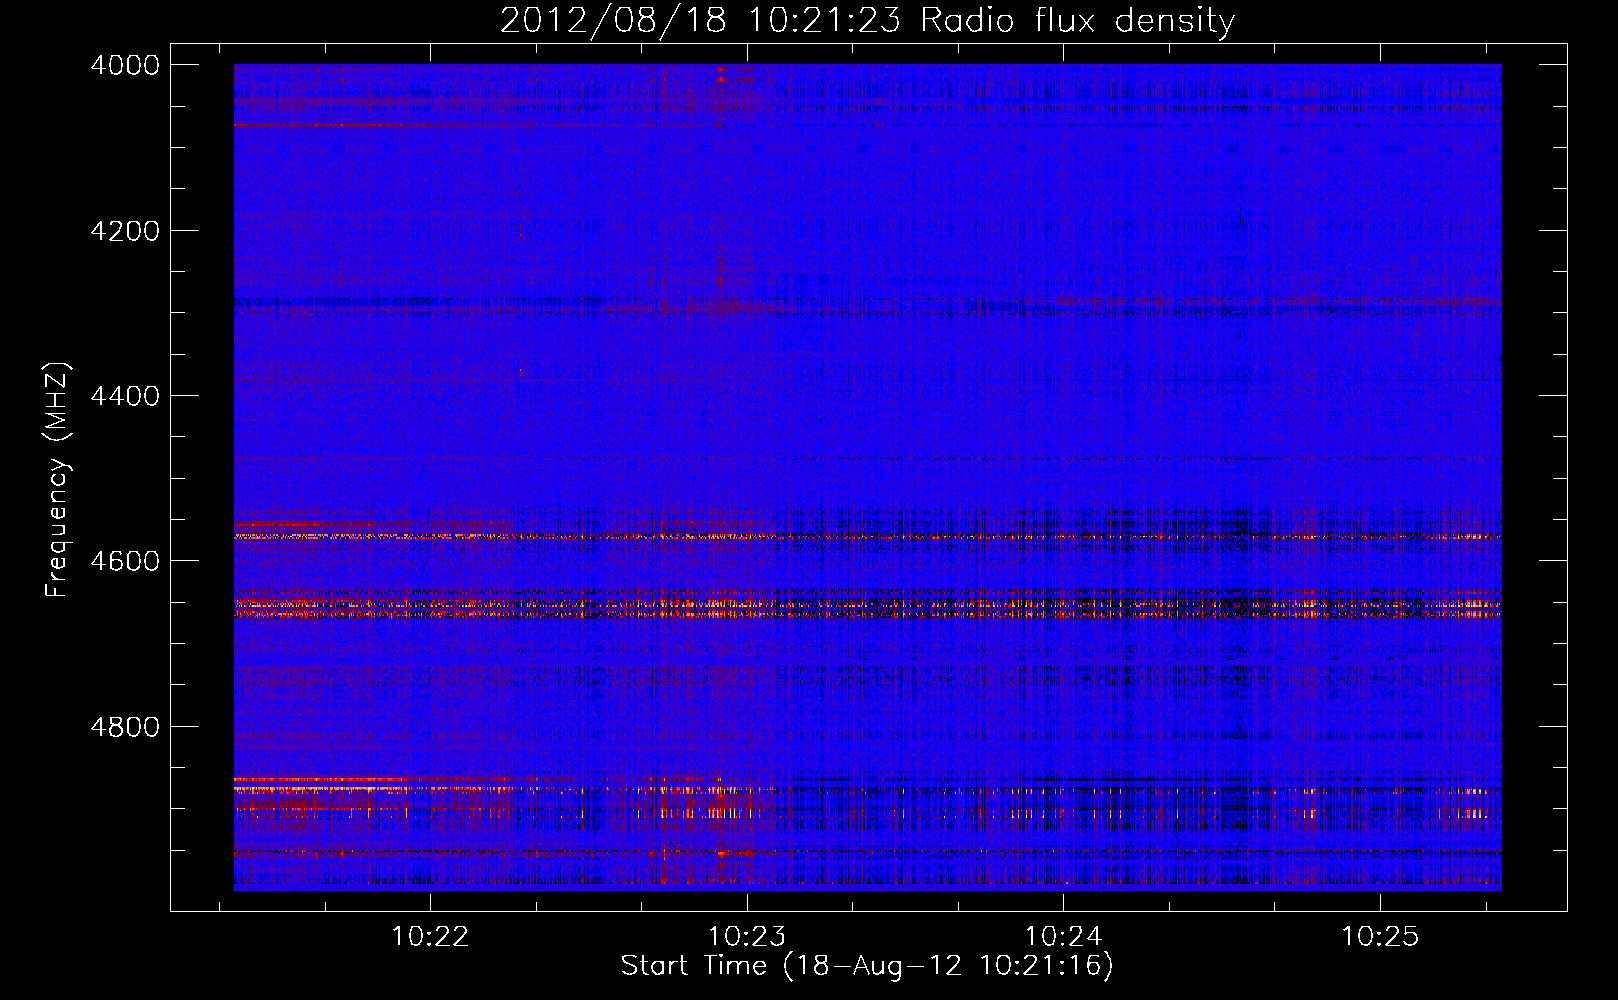Click the 10:22 time axis label
Image resolution: width=1618 pixels, height=1000 pixels.
(430, 937)
